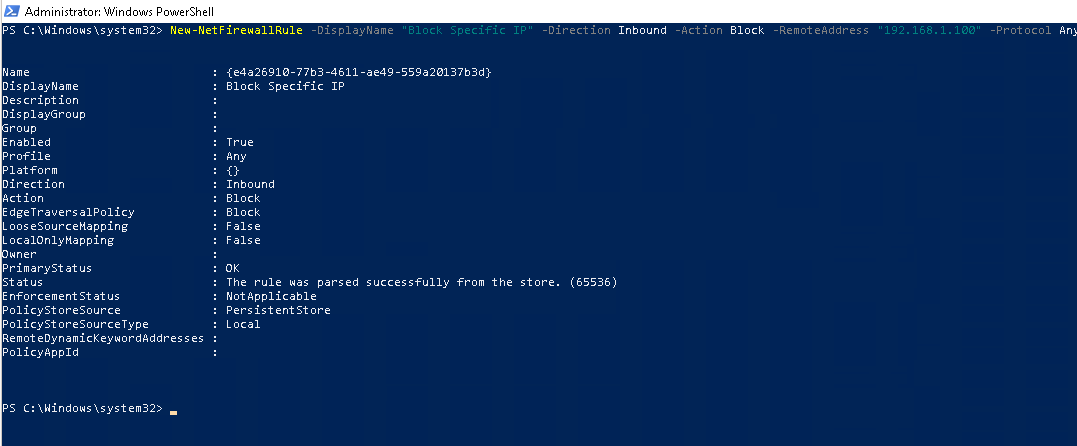Open the PowerShell title bar icon menu

coord(11,11)
